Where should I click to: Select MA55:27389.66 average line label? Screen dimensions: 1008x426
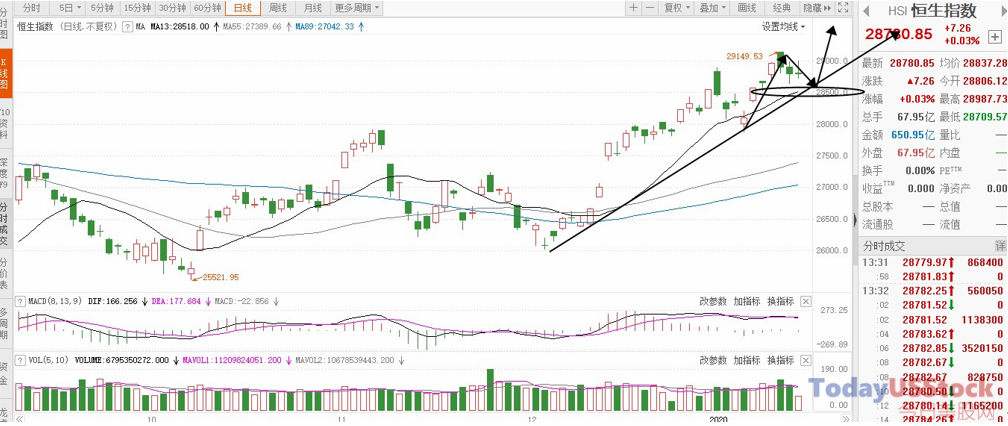pyautogui.click(x=252, y=27)
